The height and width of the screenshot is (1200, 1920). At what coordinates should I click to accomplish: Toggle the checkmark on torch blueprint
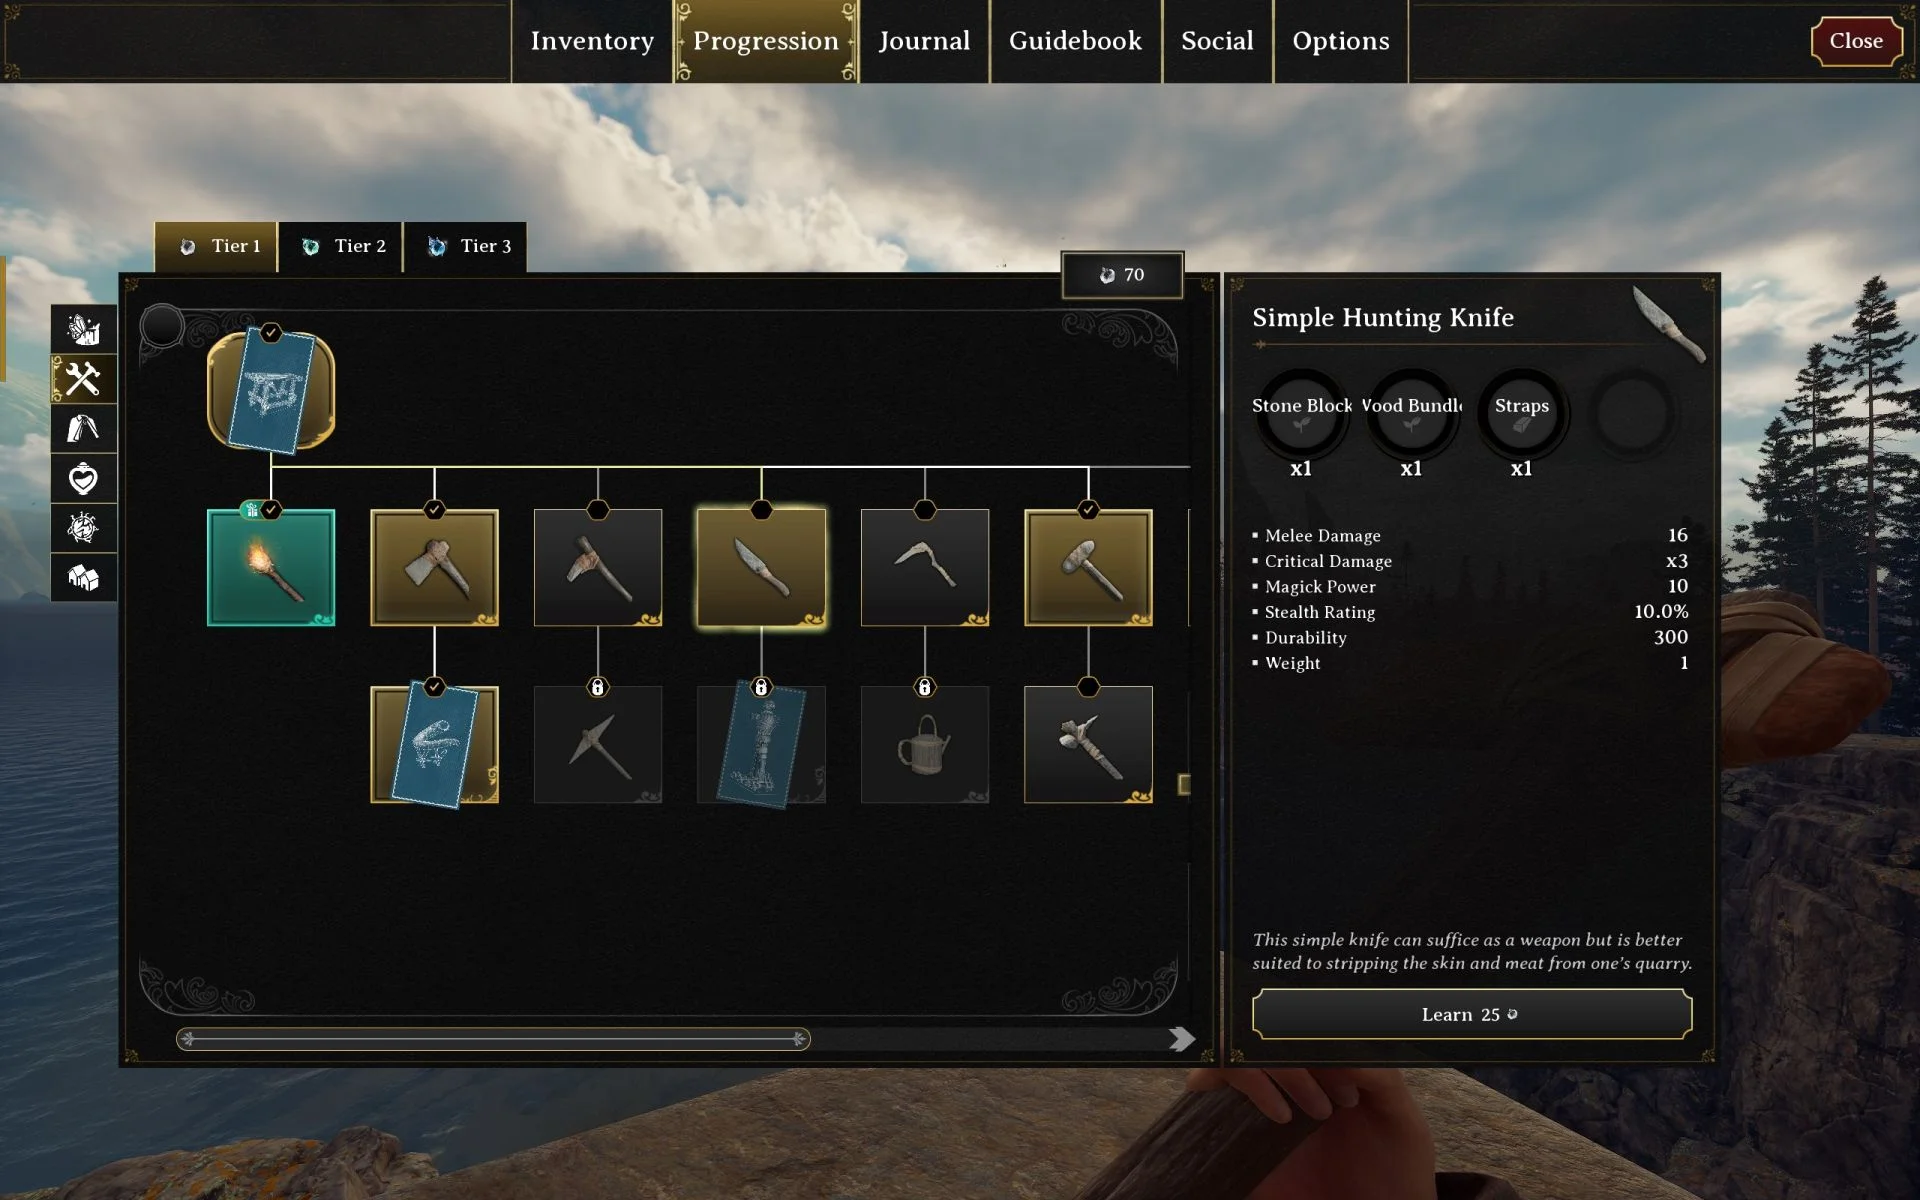272,509
